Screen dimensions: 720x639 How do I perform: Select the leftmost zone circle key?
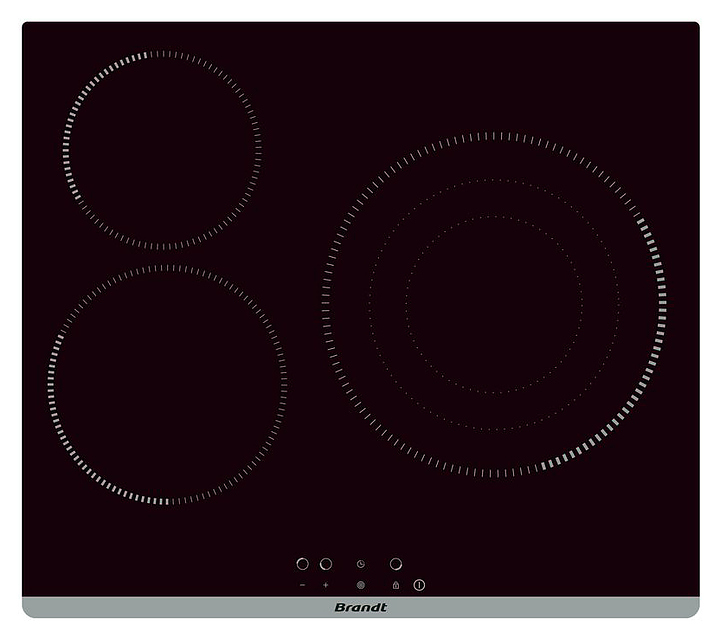pos(302,564)
